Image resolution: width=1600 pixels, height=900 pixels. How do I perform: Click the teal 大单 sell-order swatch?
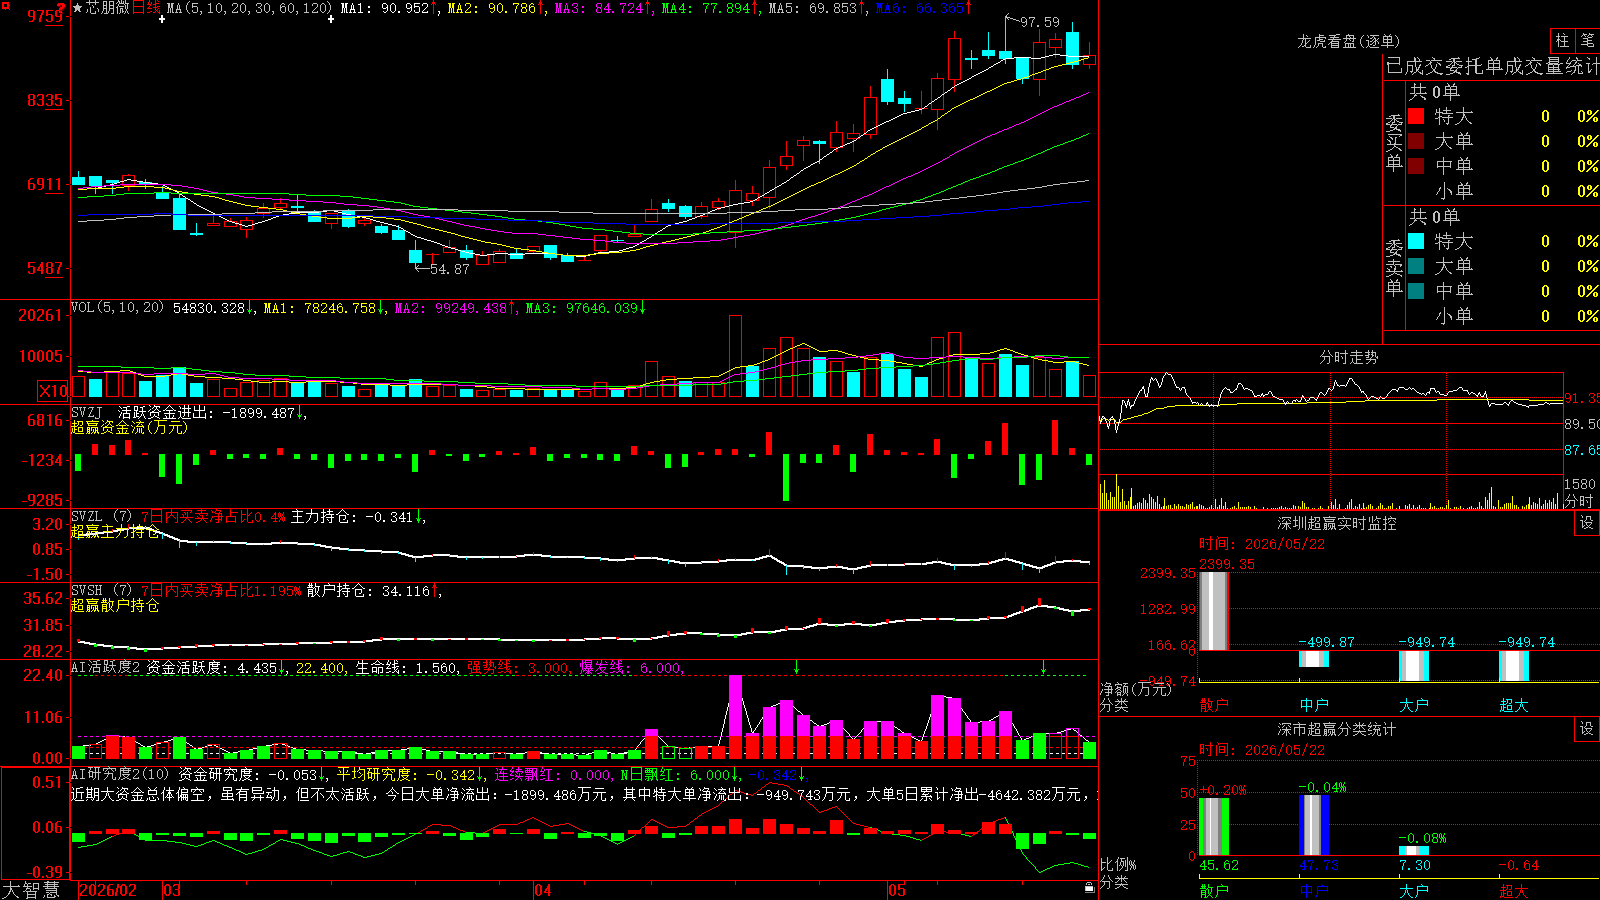[1416, 266]
